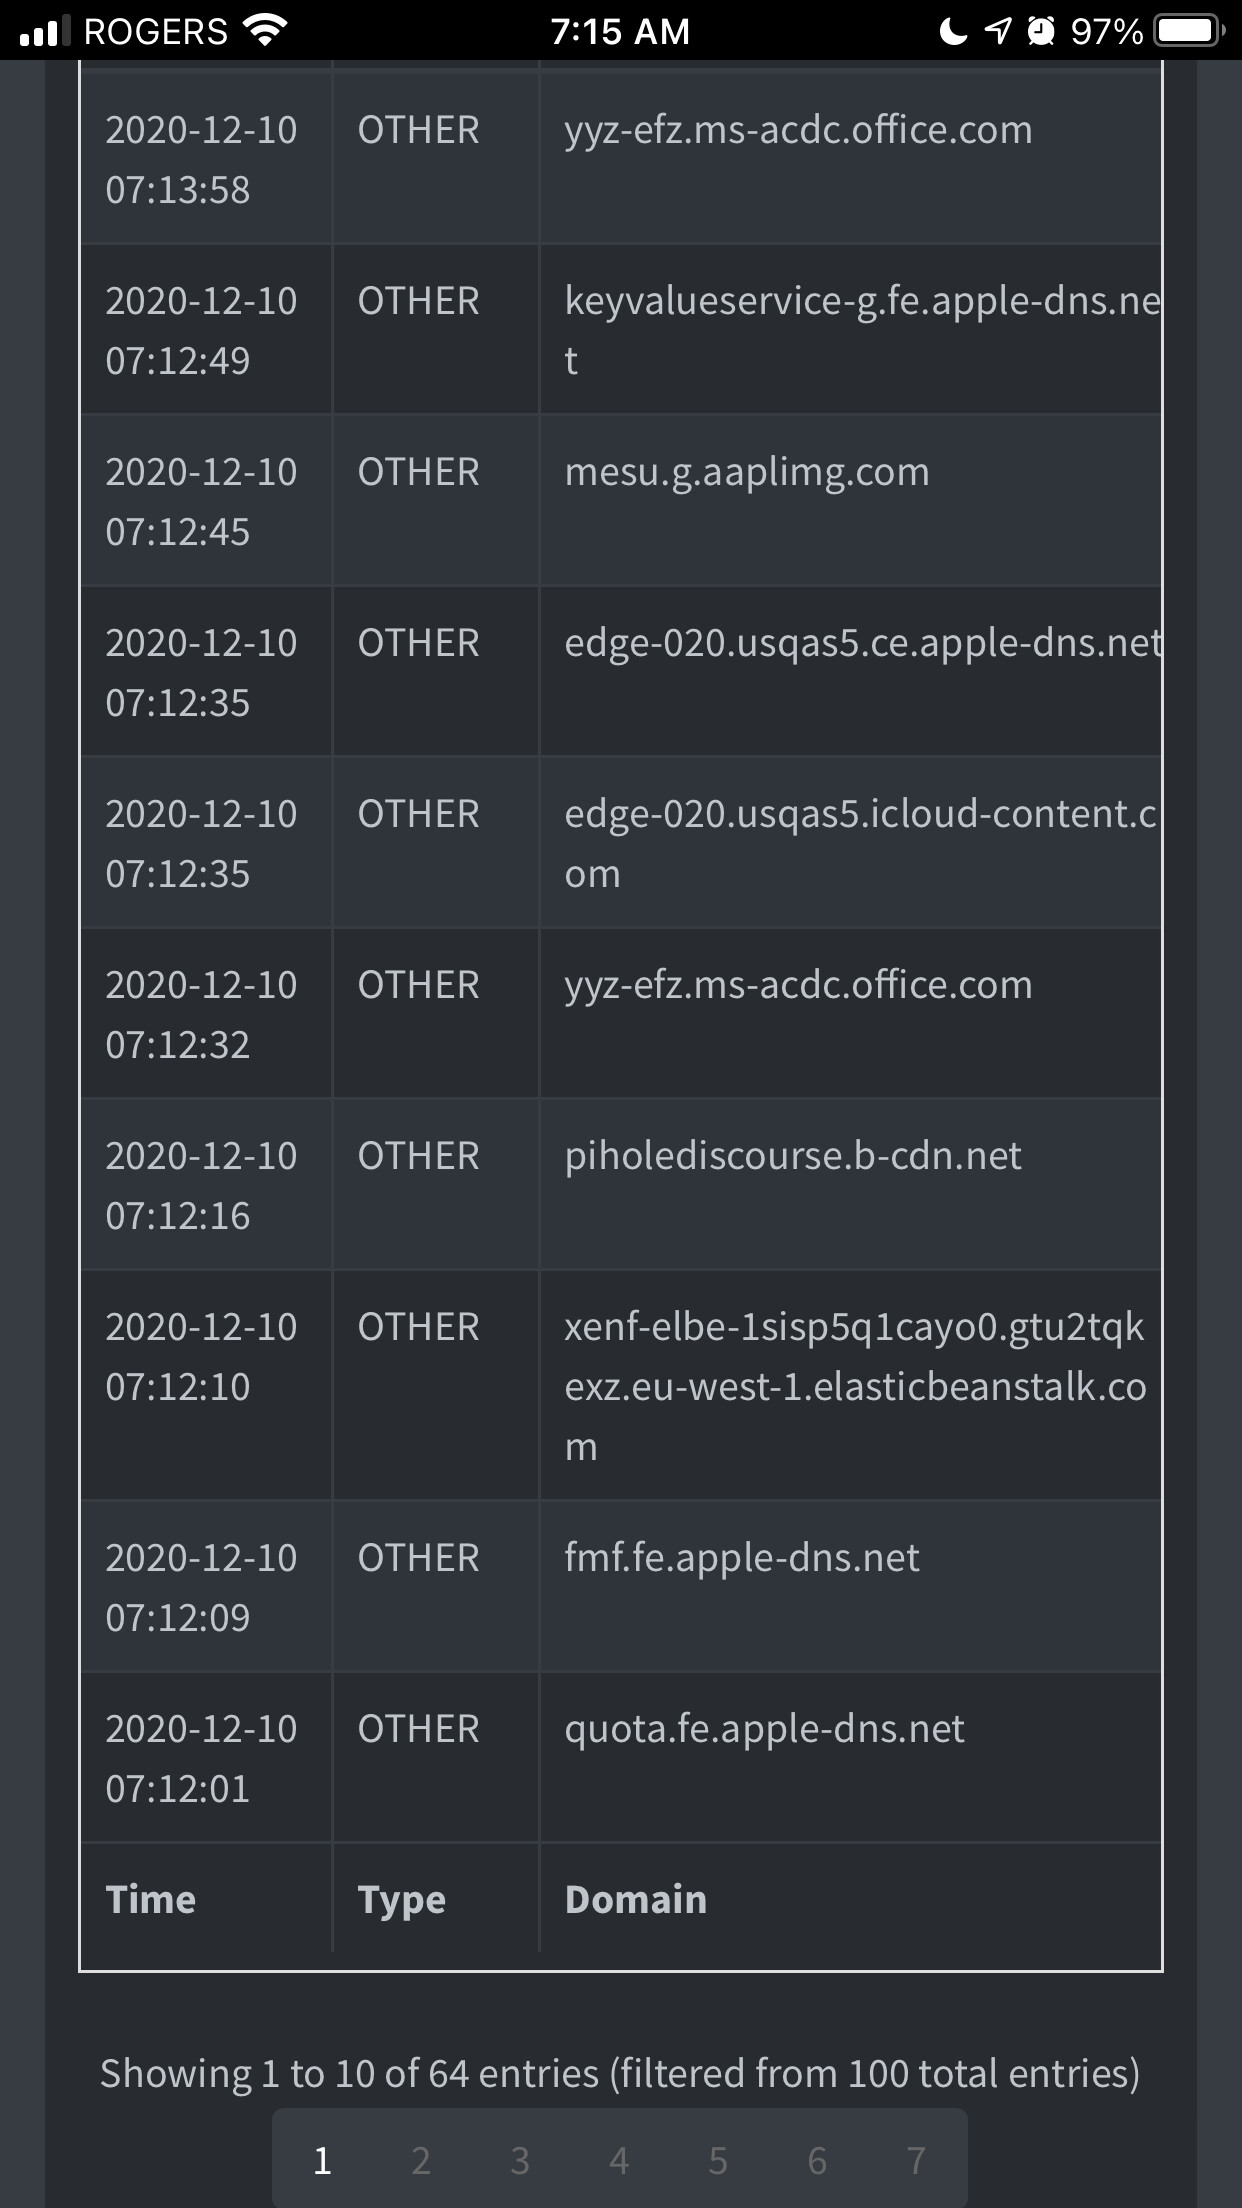The height and width of the screenshot is (2208, 1242).
Task: Select domain piholediscourse.b-cdn.net
Action: (793, 1156)
